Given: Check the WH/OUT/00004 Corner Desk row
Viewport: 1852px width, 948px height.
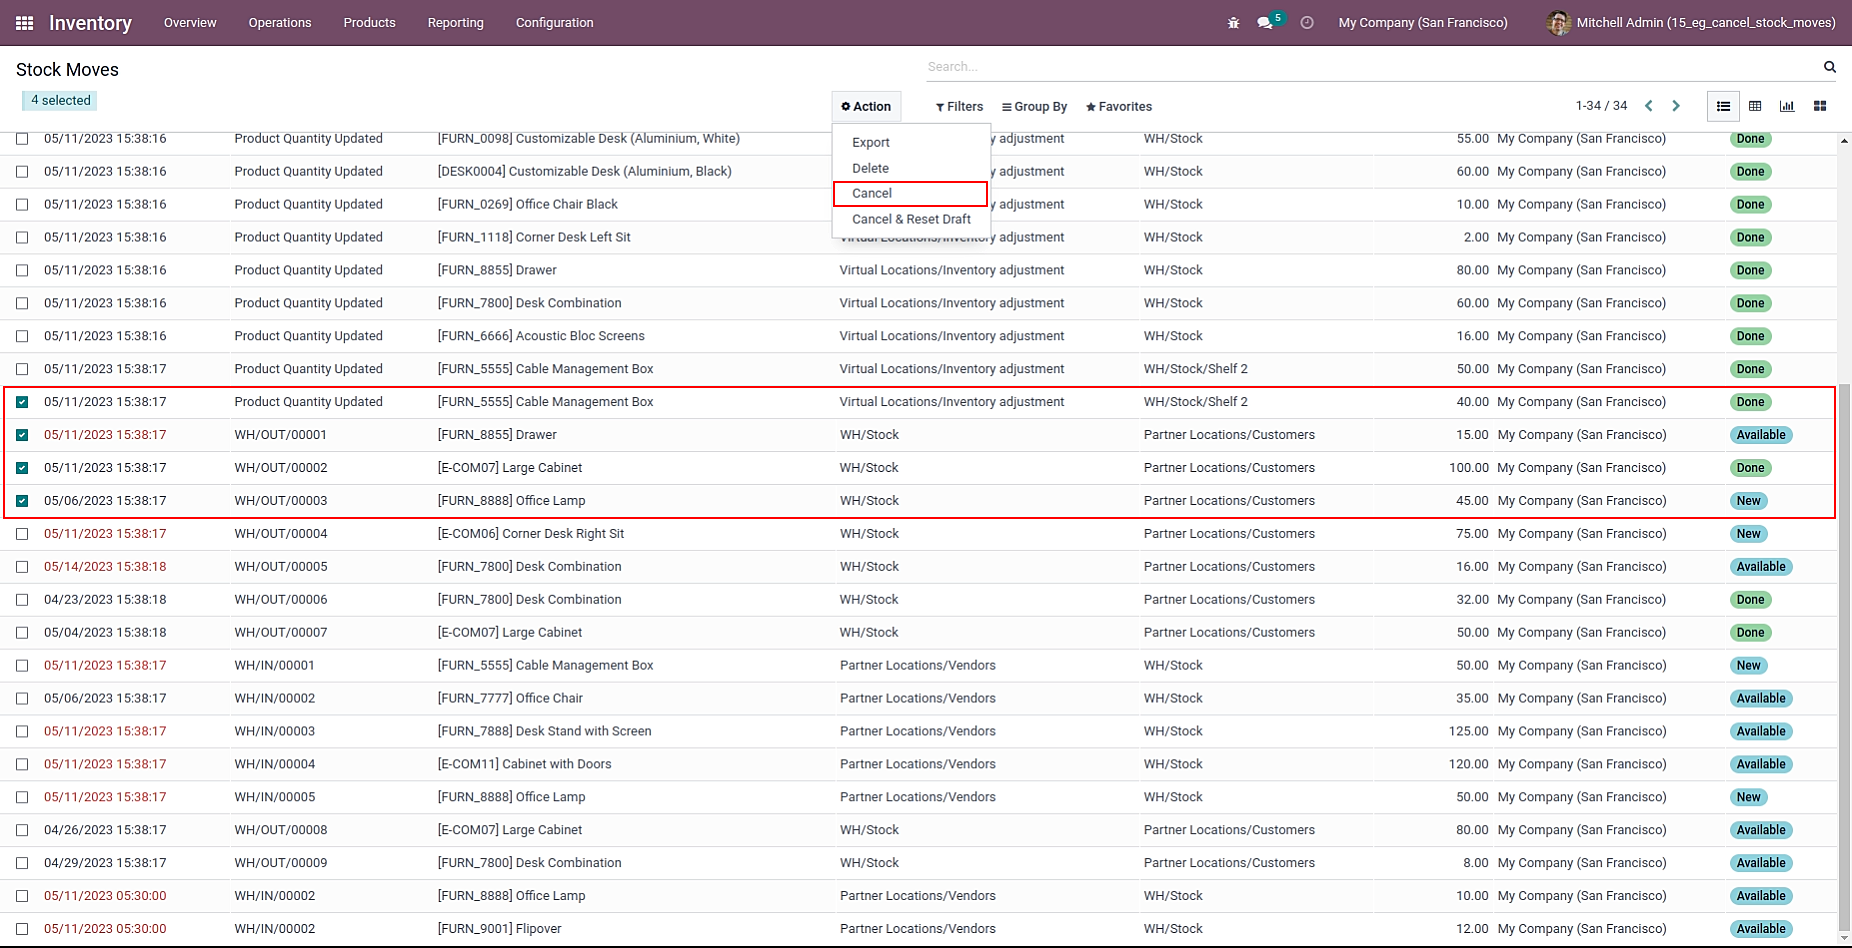Looking at the screenshot, I should click(x=22, y=534).
